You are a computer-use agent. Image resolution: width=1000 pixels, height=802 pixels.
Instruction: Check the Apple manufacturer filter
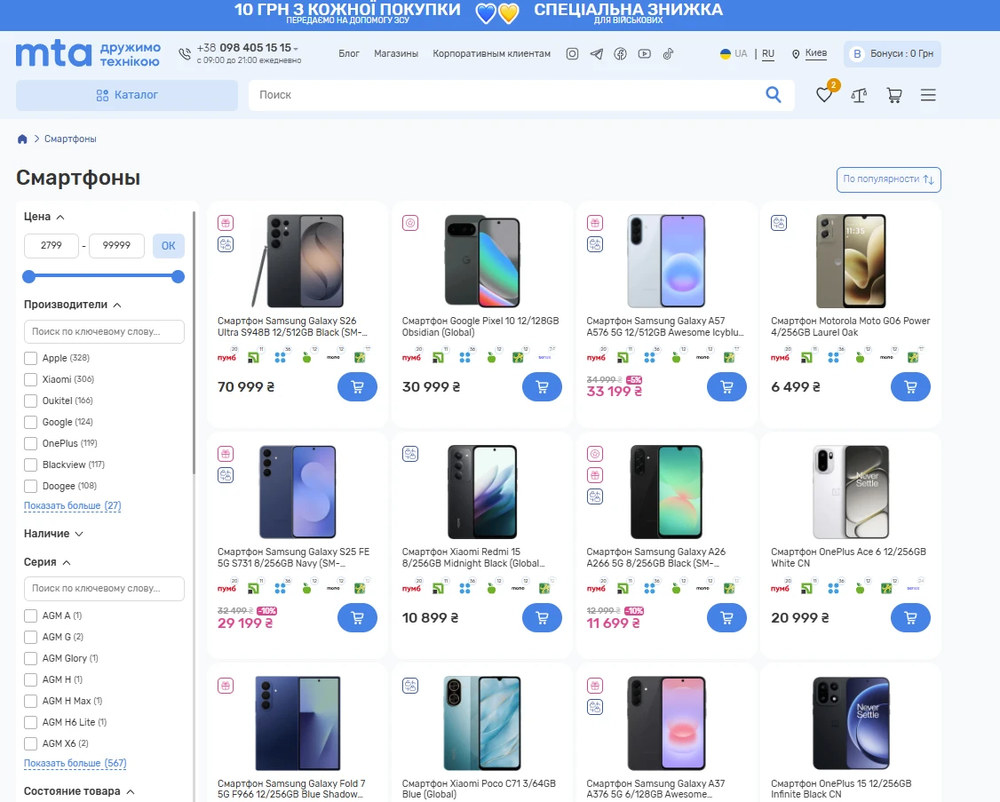(x=31, y=358)
